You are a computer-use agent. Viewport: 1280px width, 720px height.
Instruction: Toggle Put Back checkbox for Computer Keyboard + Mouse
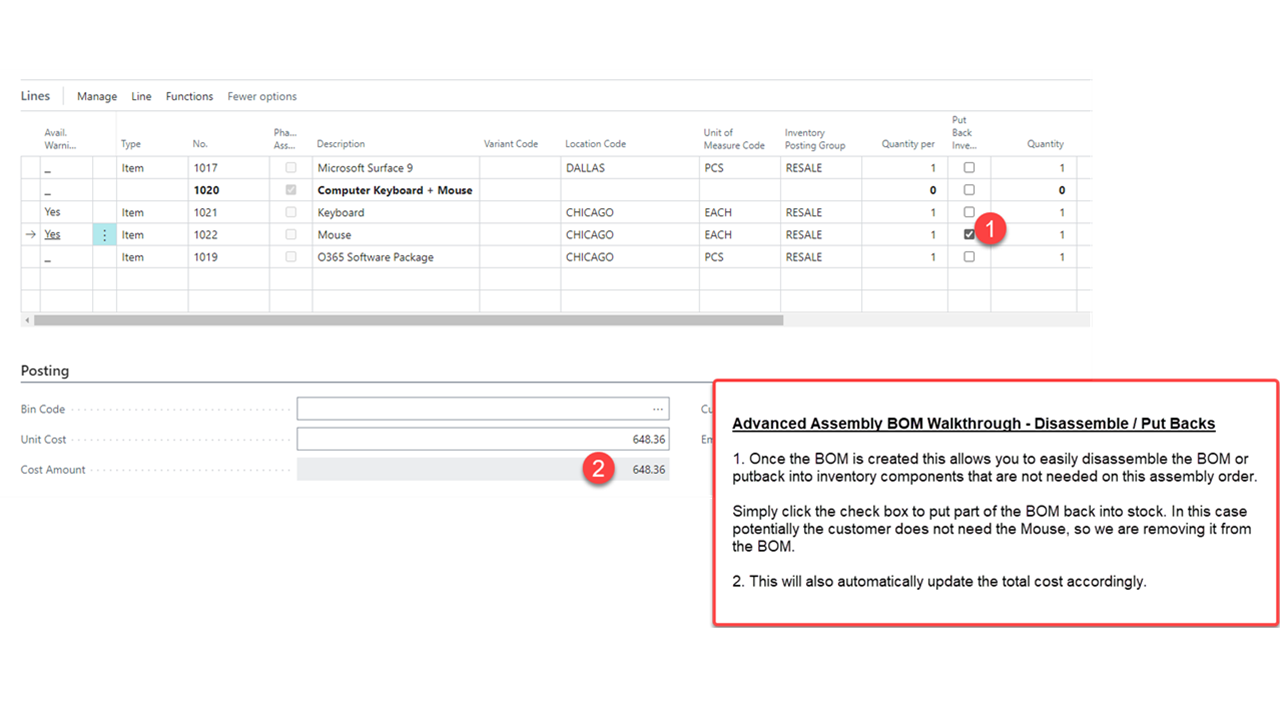coord(969,190)
